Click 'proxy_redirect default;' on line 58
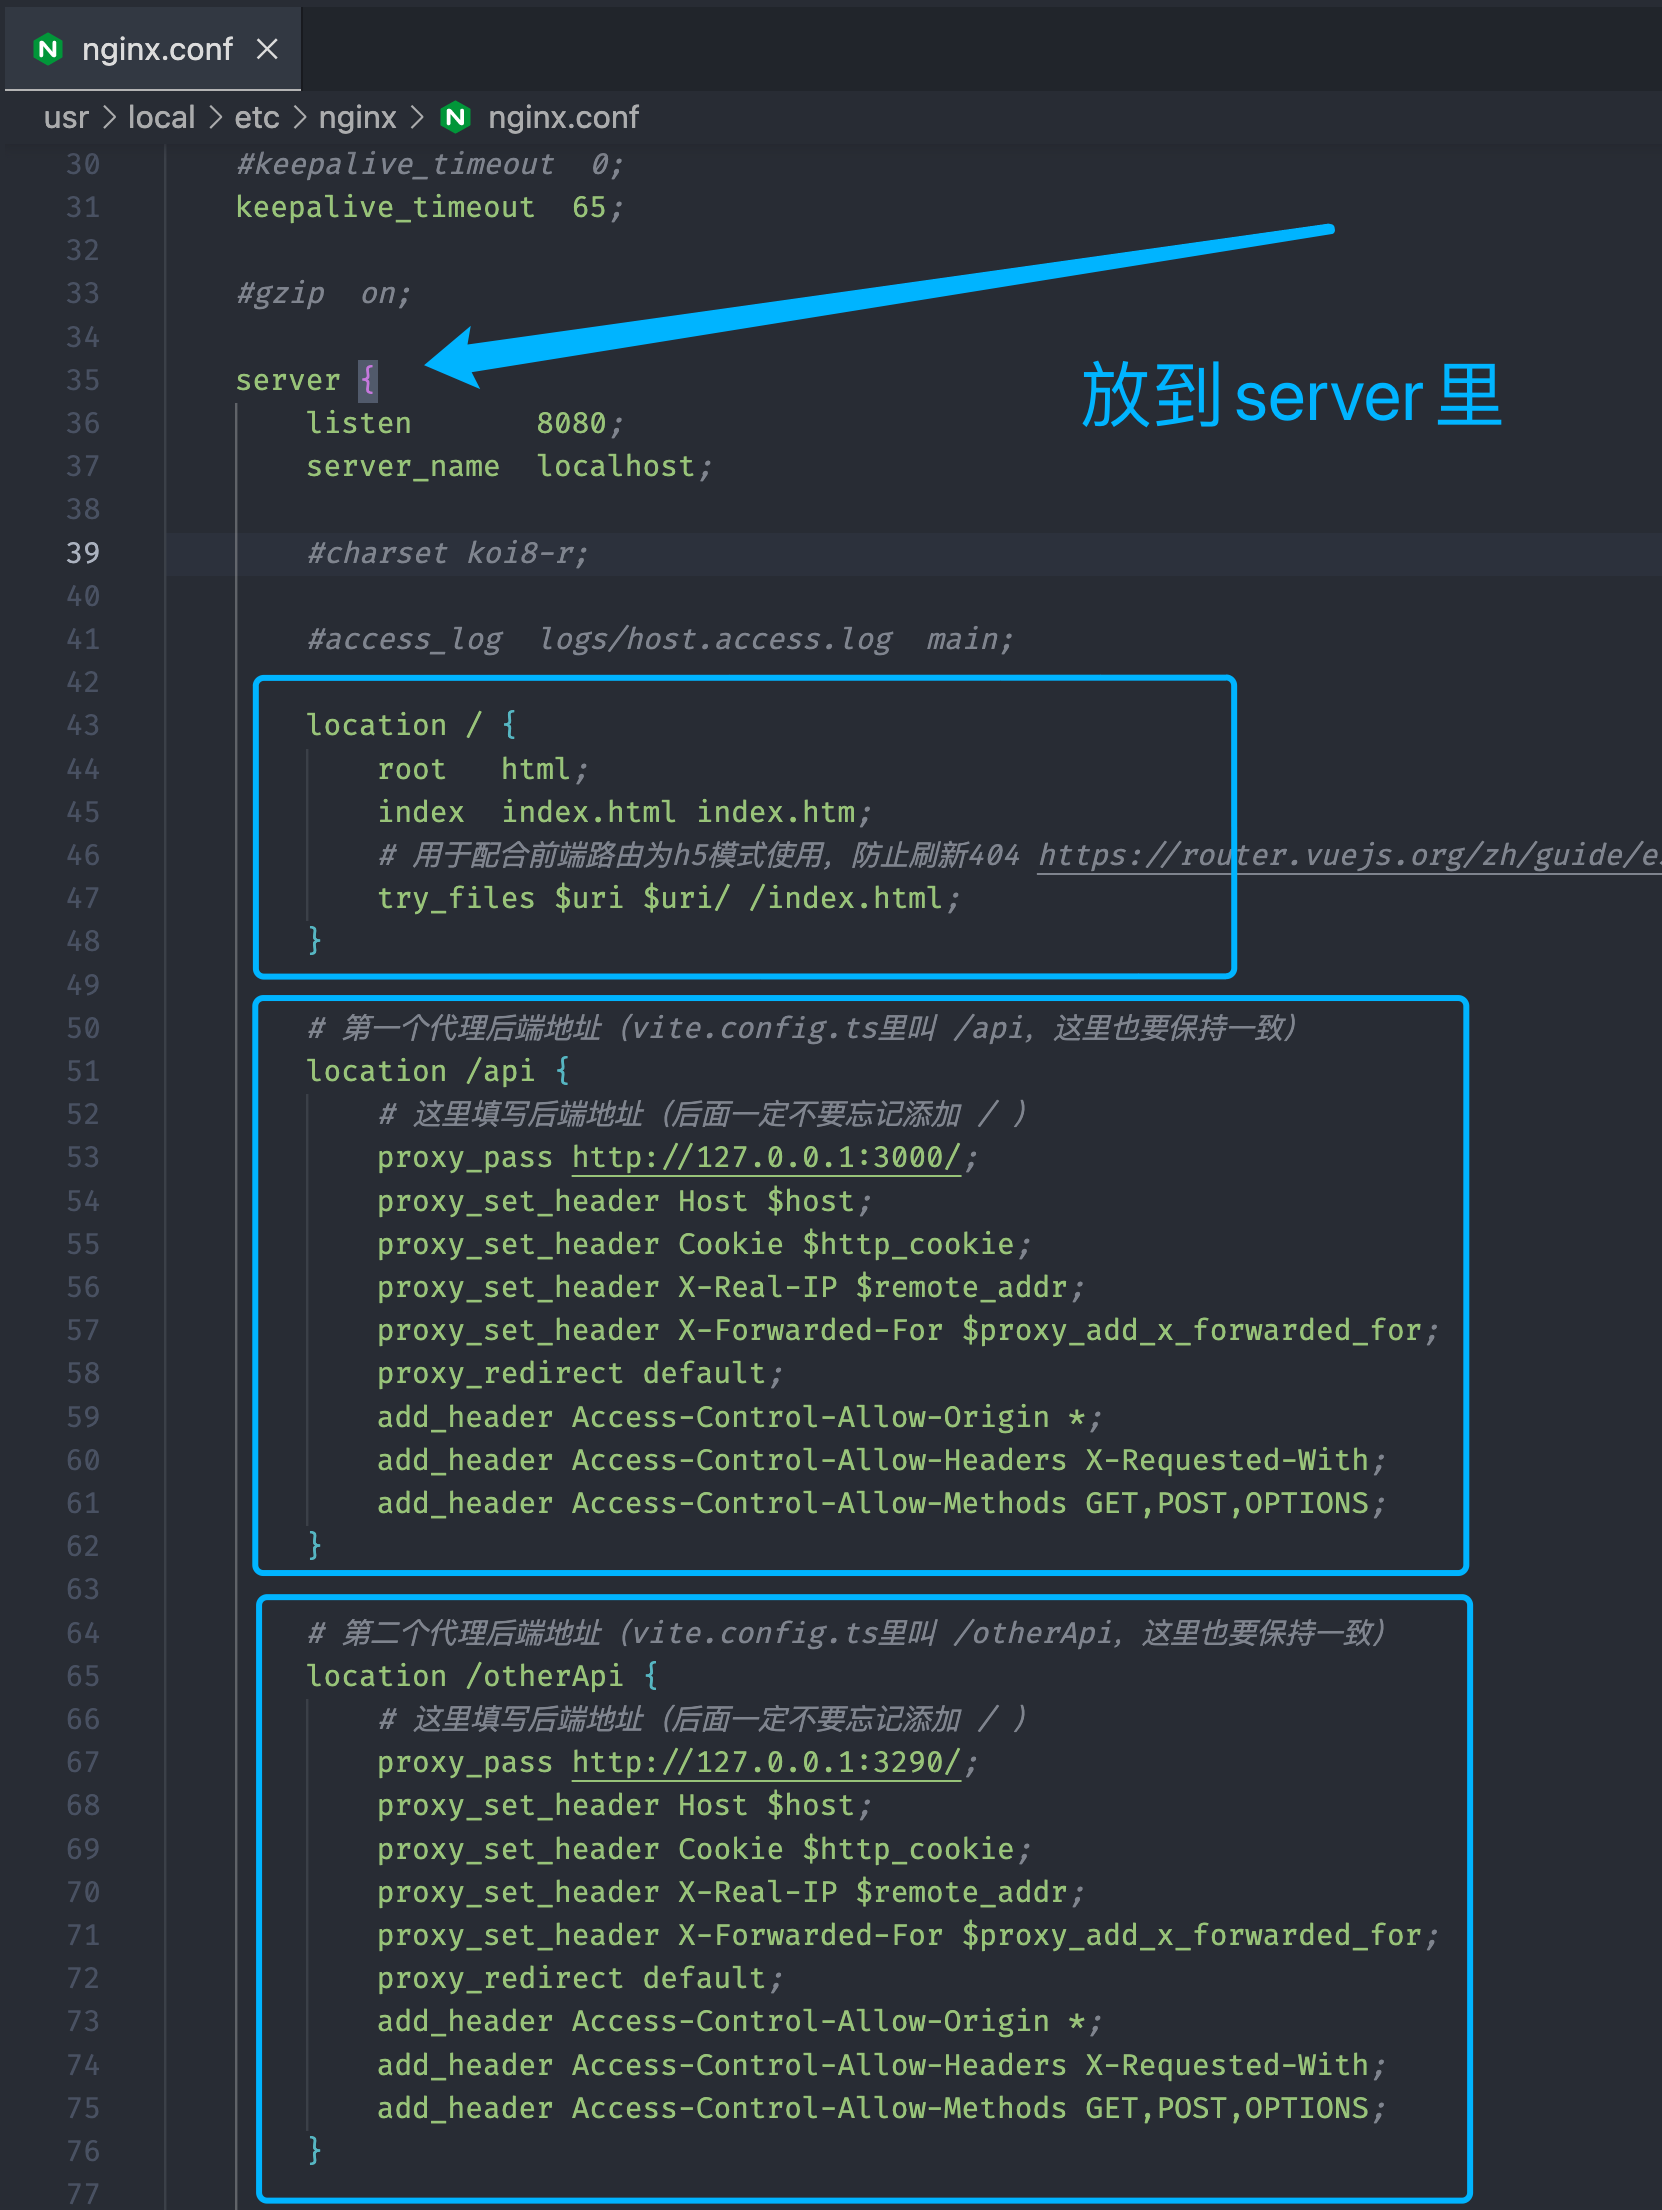1662x2210 pixels. (579, 1373)
